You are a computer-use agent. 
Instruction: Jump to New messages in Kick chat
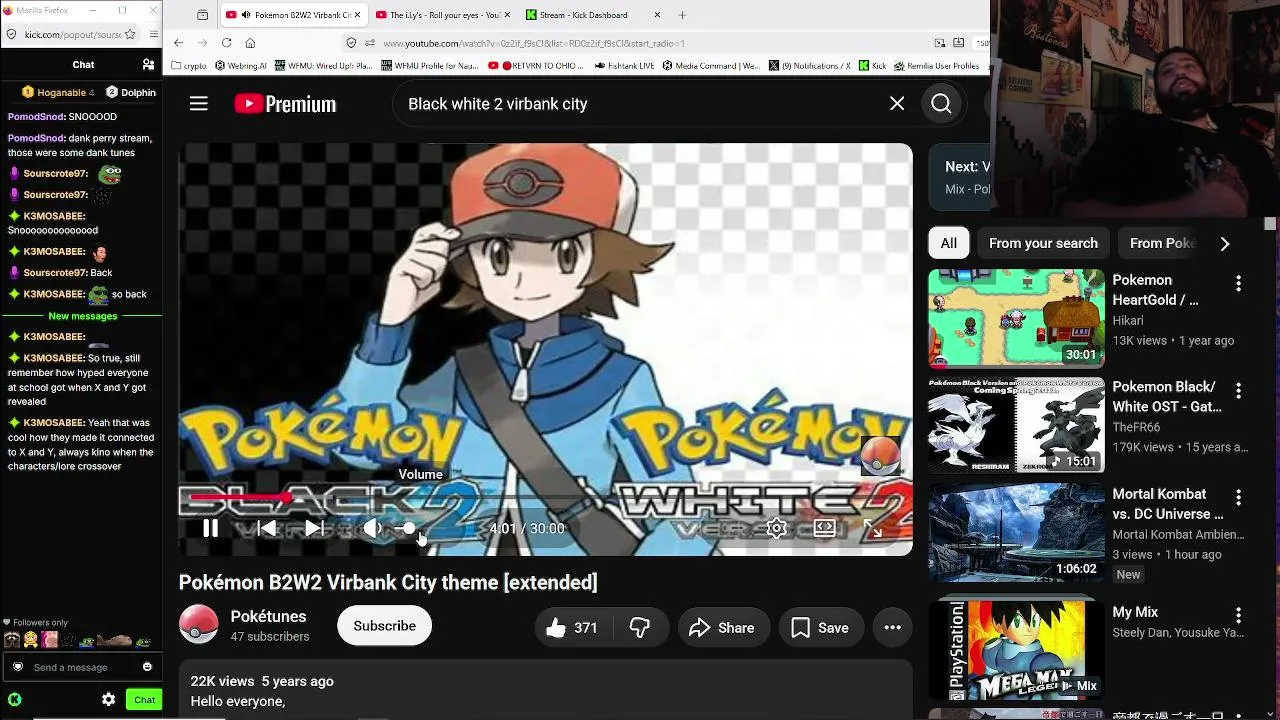tap(83, 316)
